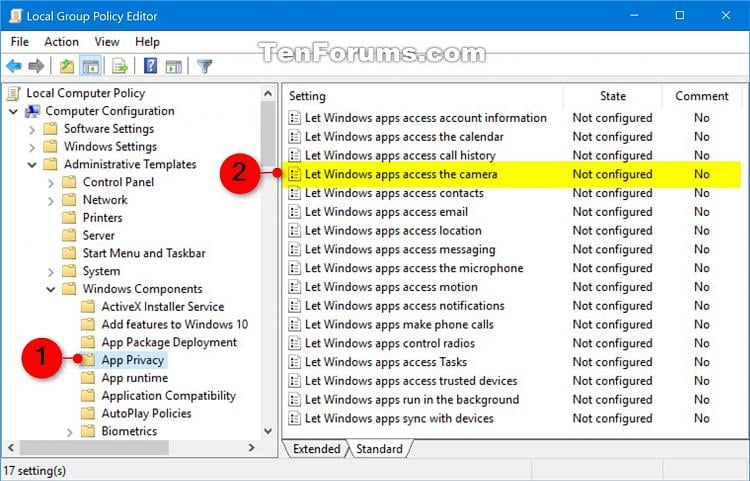The height and width of the screenshot is (481, 750).
Task: Click the tree pane scroll down arrow
Action: (x=268, y=431)
